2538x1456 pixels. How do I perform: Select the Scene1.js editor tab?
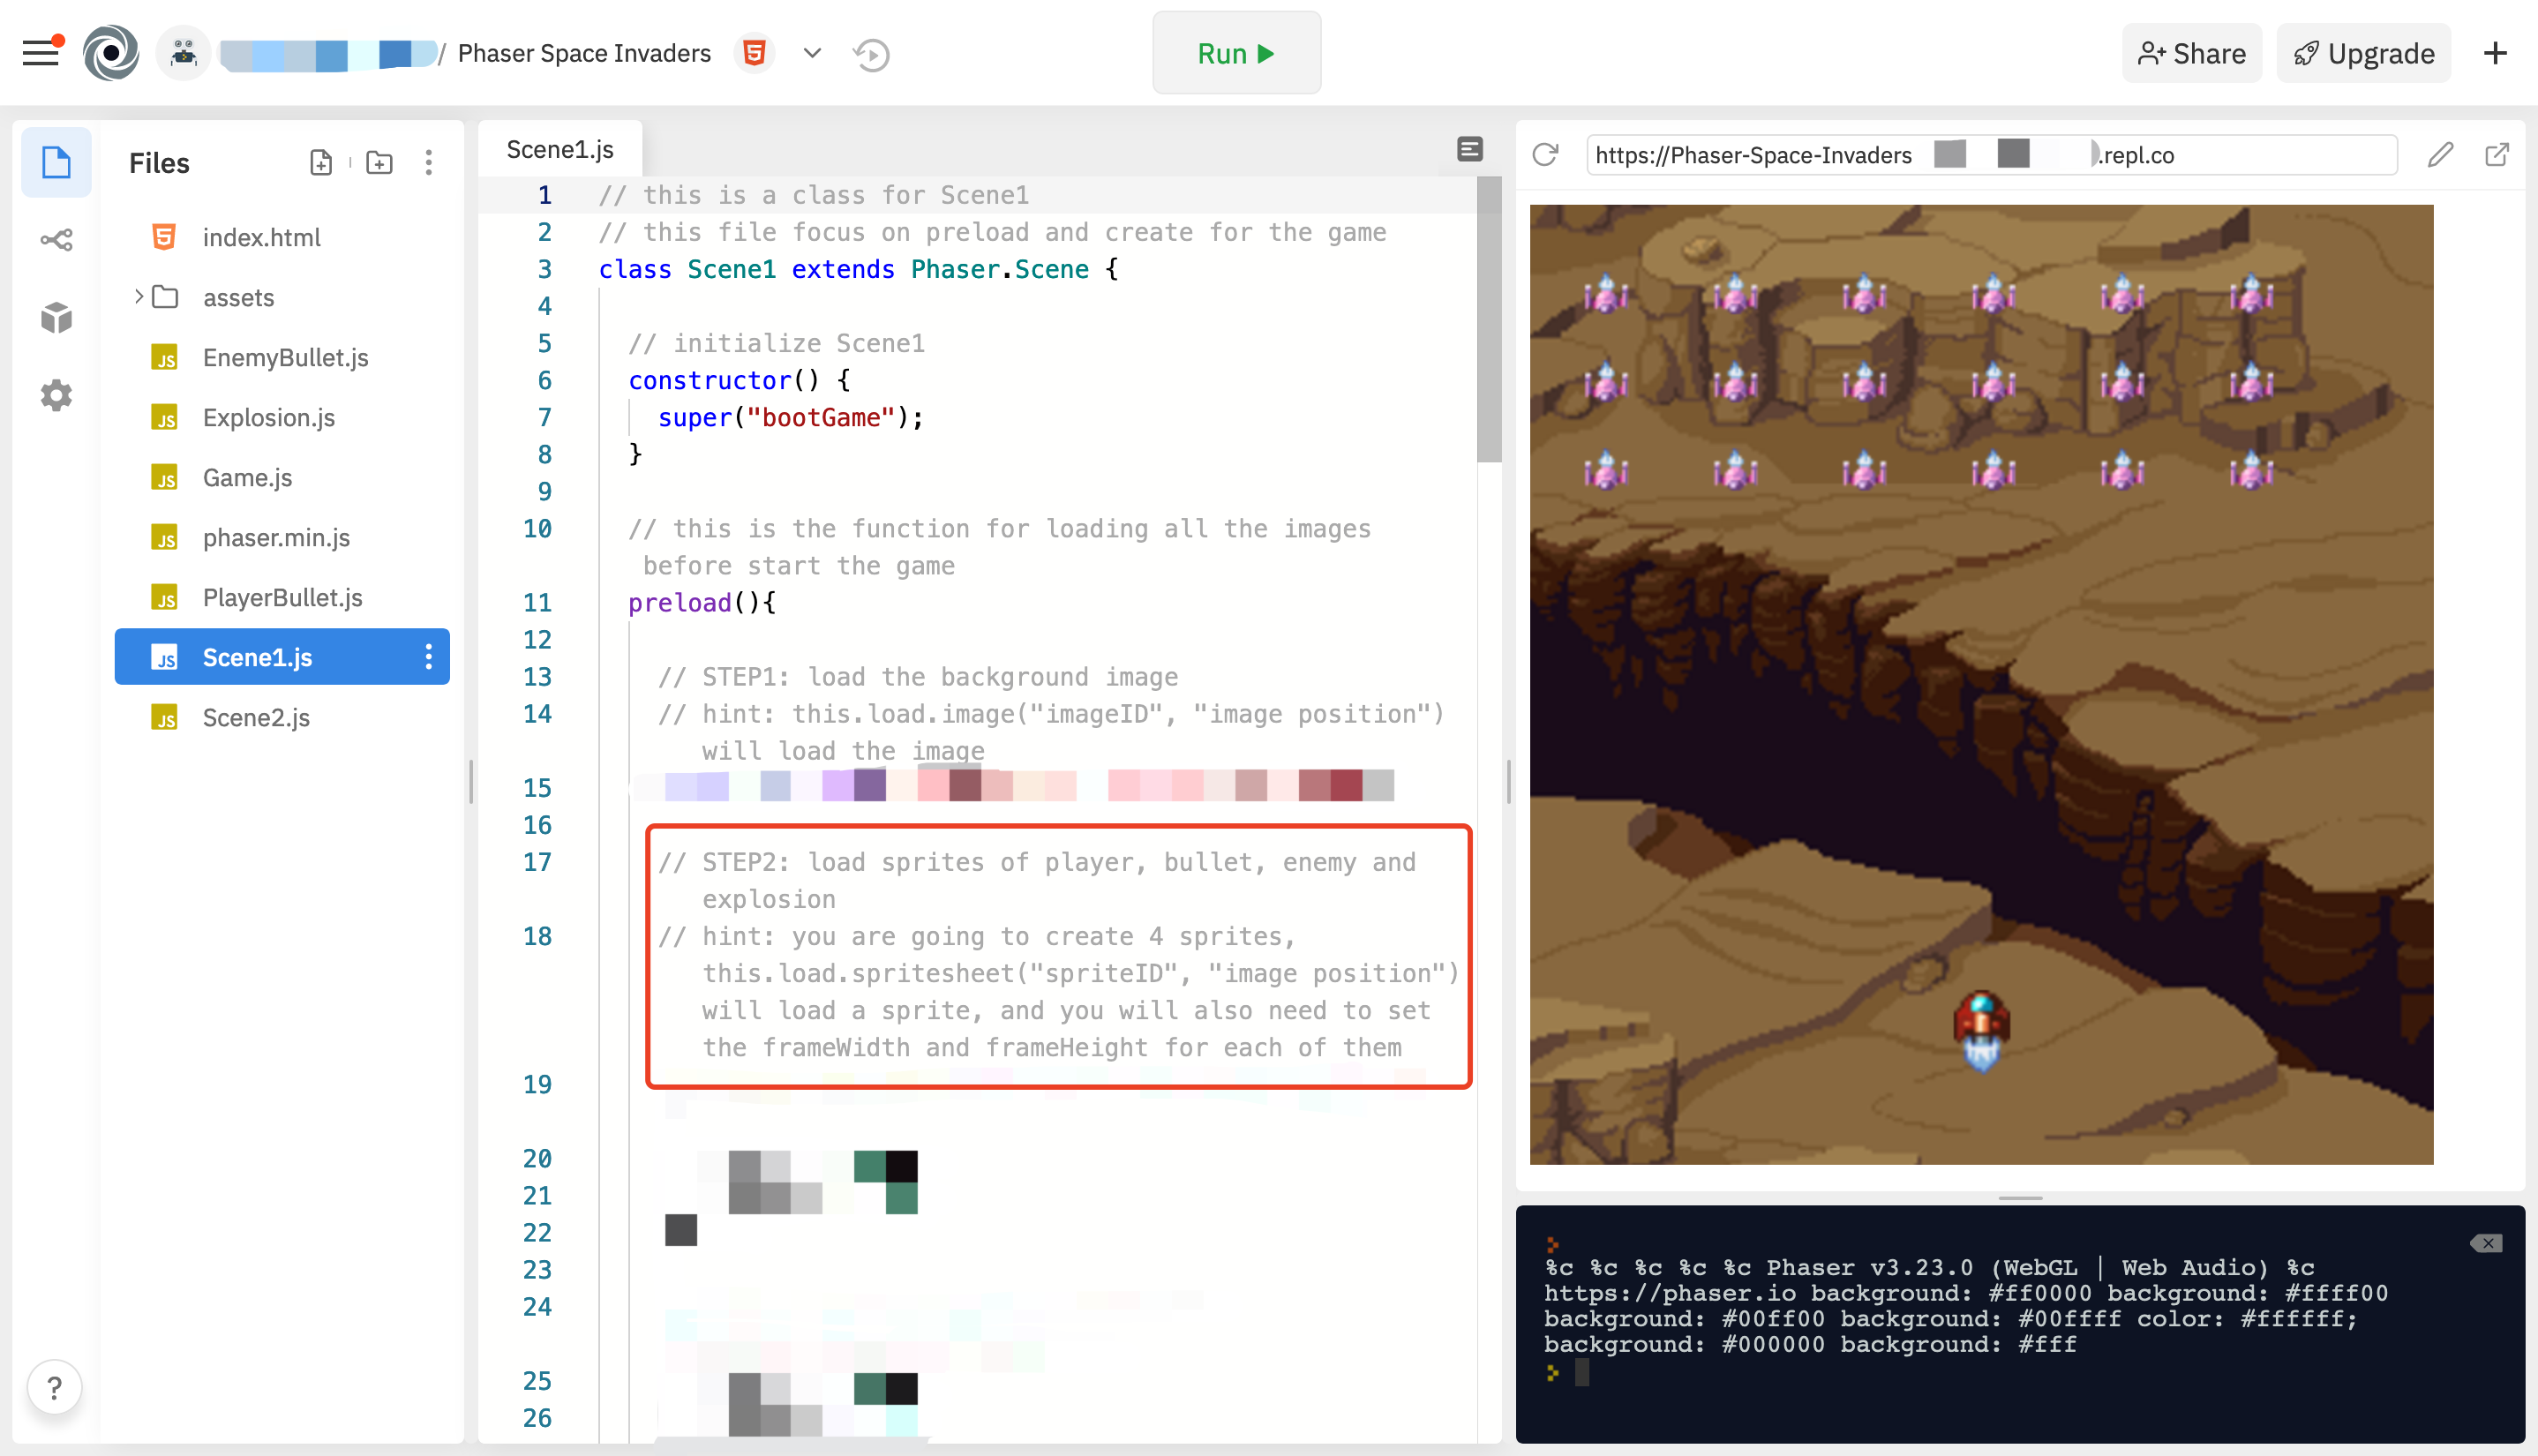click(x=560, y=150)
